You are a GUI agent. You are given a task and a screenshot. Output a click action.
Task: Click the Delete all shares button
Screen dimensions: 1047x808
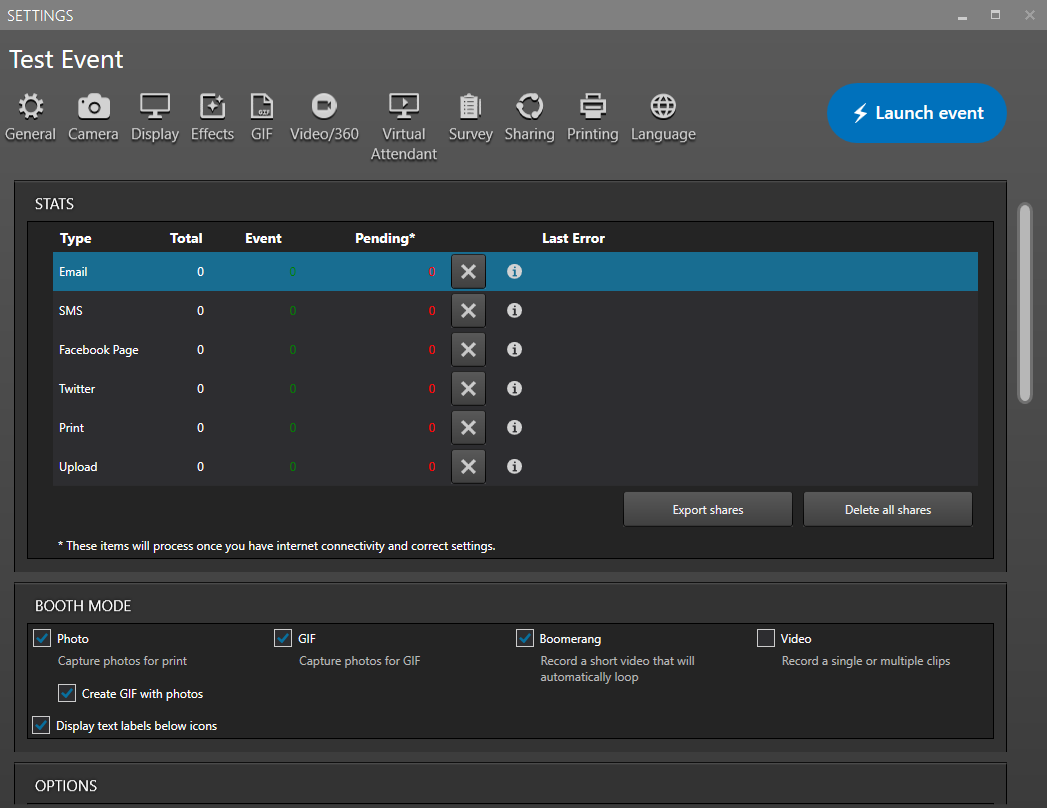(888, 509)
